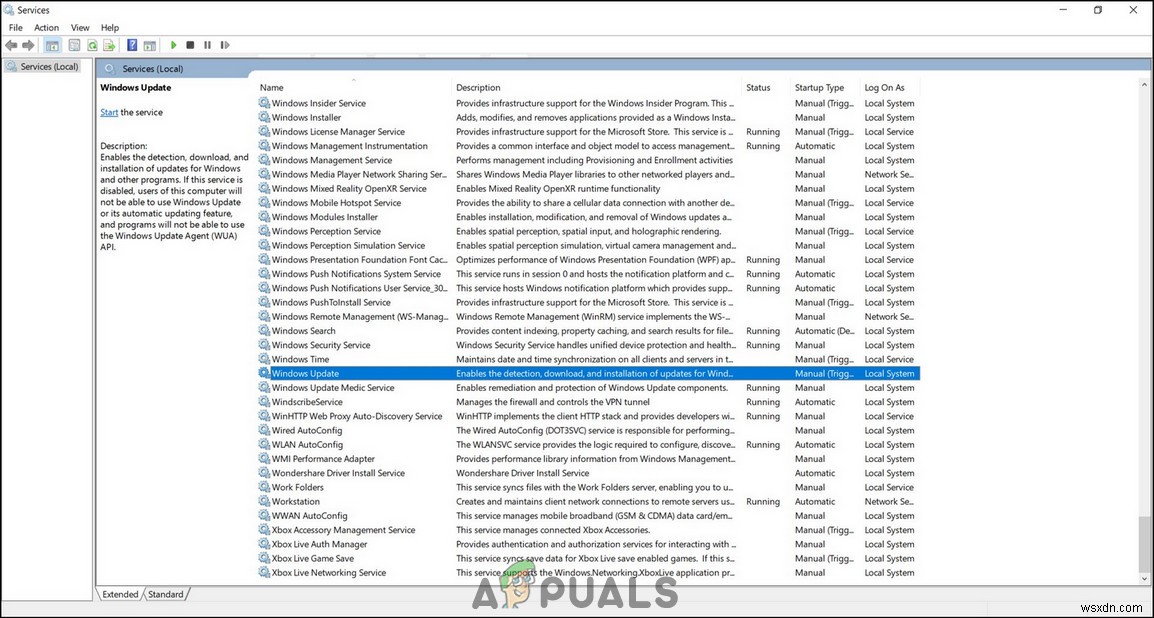Click gear icon beside Windows Time
1154x618 pixels.
[x=264, y=359]
